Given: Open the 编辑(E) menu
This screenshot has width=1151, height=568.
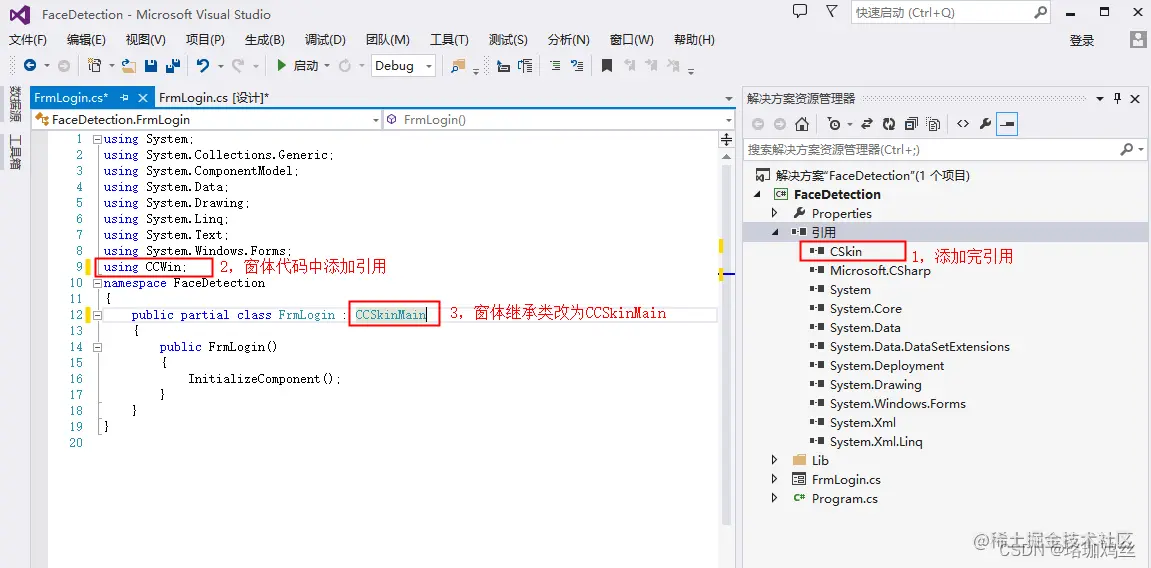Looking at the screenshot, I should [86, 40].
